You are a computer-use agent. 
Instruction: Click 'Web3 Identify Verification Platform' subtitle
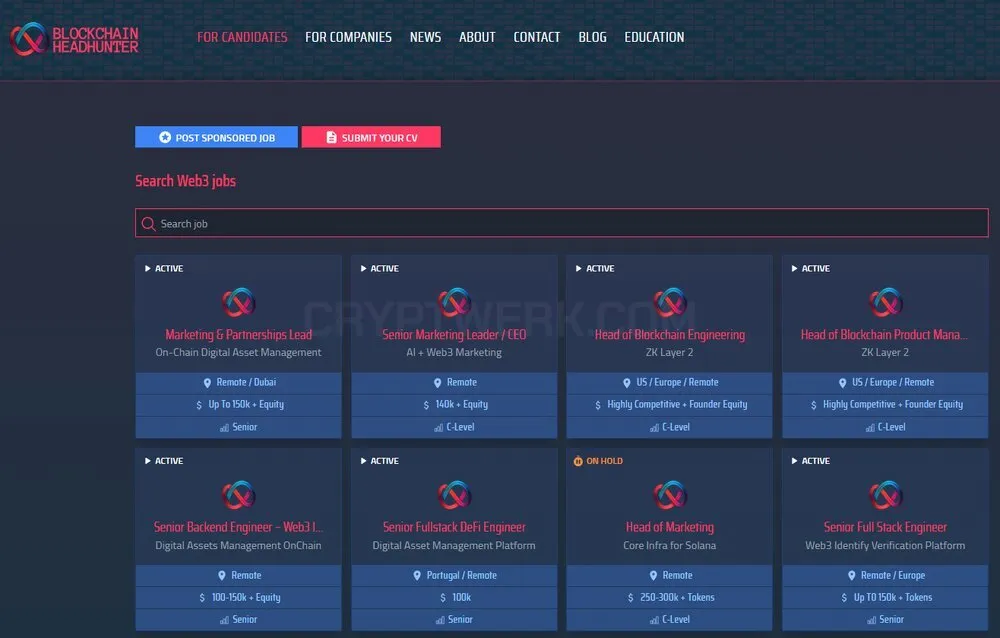885,545
